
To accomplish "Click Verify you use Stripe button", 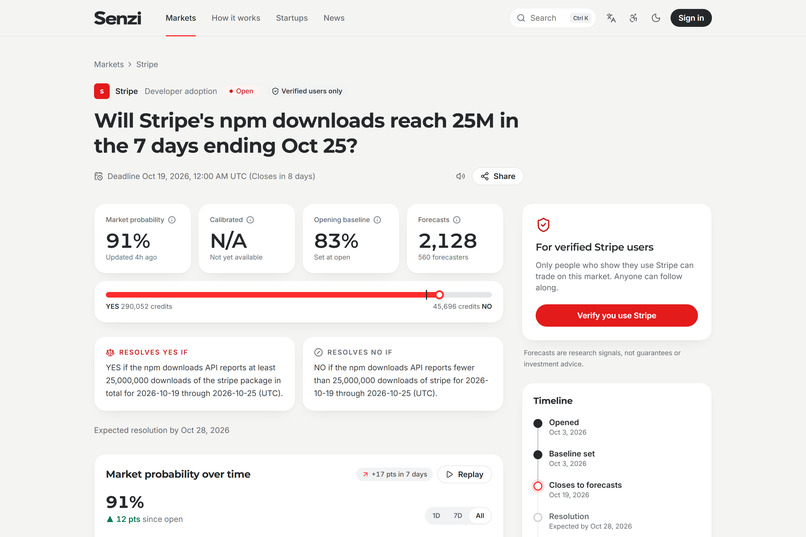I will click(x=616, y=316).
